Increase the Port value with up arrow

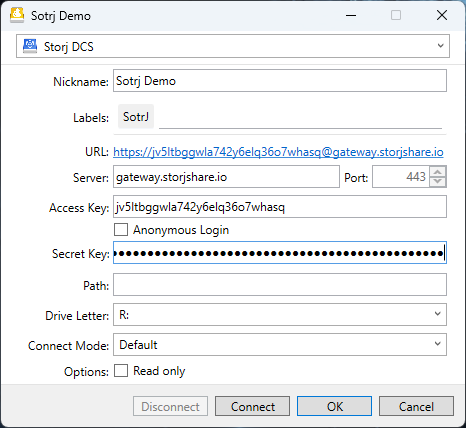[438, 172]
